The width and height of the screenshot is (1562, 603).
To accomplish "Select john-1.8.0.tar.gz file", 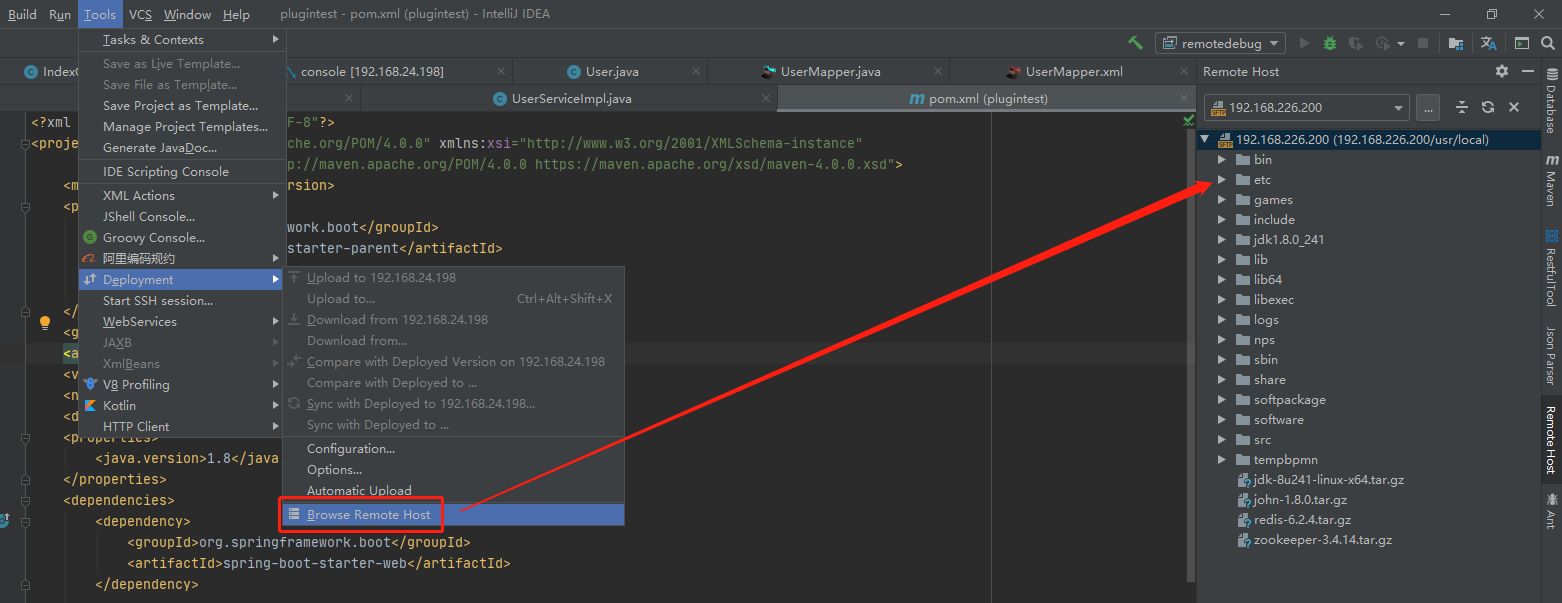I will 1300,499.
